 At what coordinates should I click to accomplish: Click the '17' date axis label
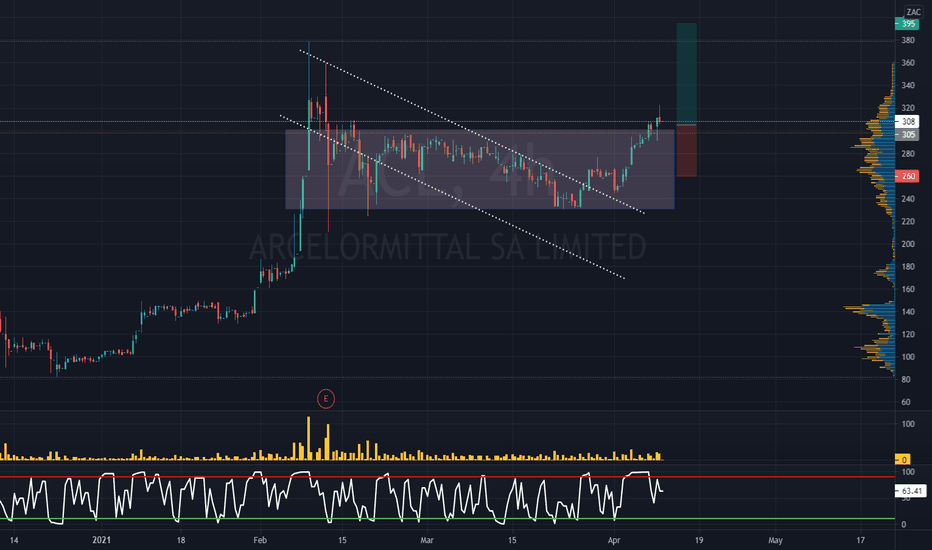click(x=861, y=540)
